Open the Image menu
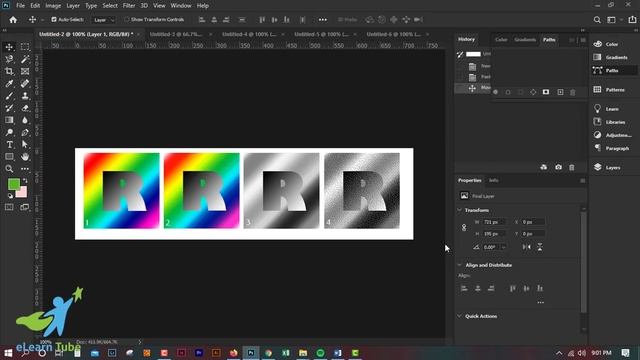Viewport: 640px width, 360px height. tap(53, 6)
